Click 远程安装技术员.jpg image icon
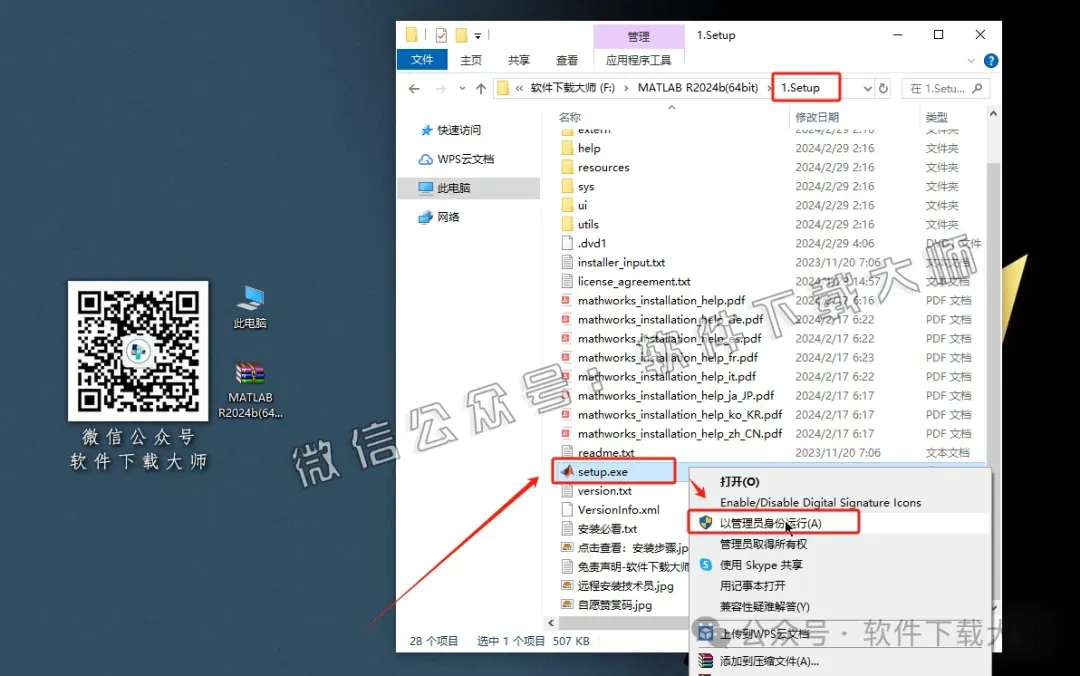Image resolution: width=1080 pixels, height=676 pixels. point(567,585)
